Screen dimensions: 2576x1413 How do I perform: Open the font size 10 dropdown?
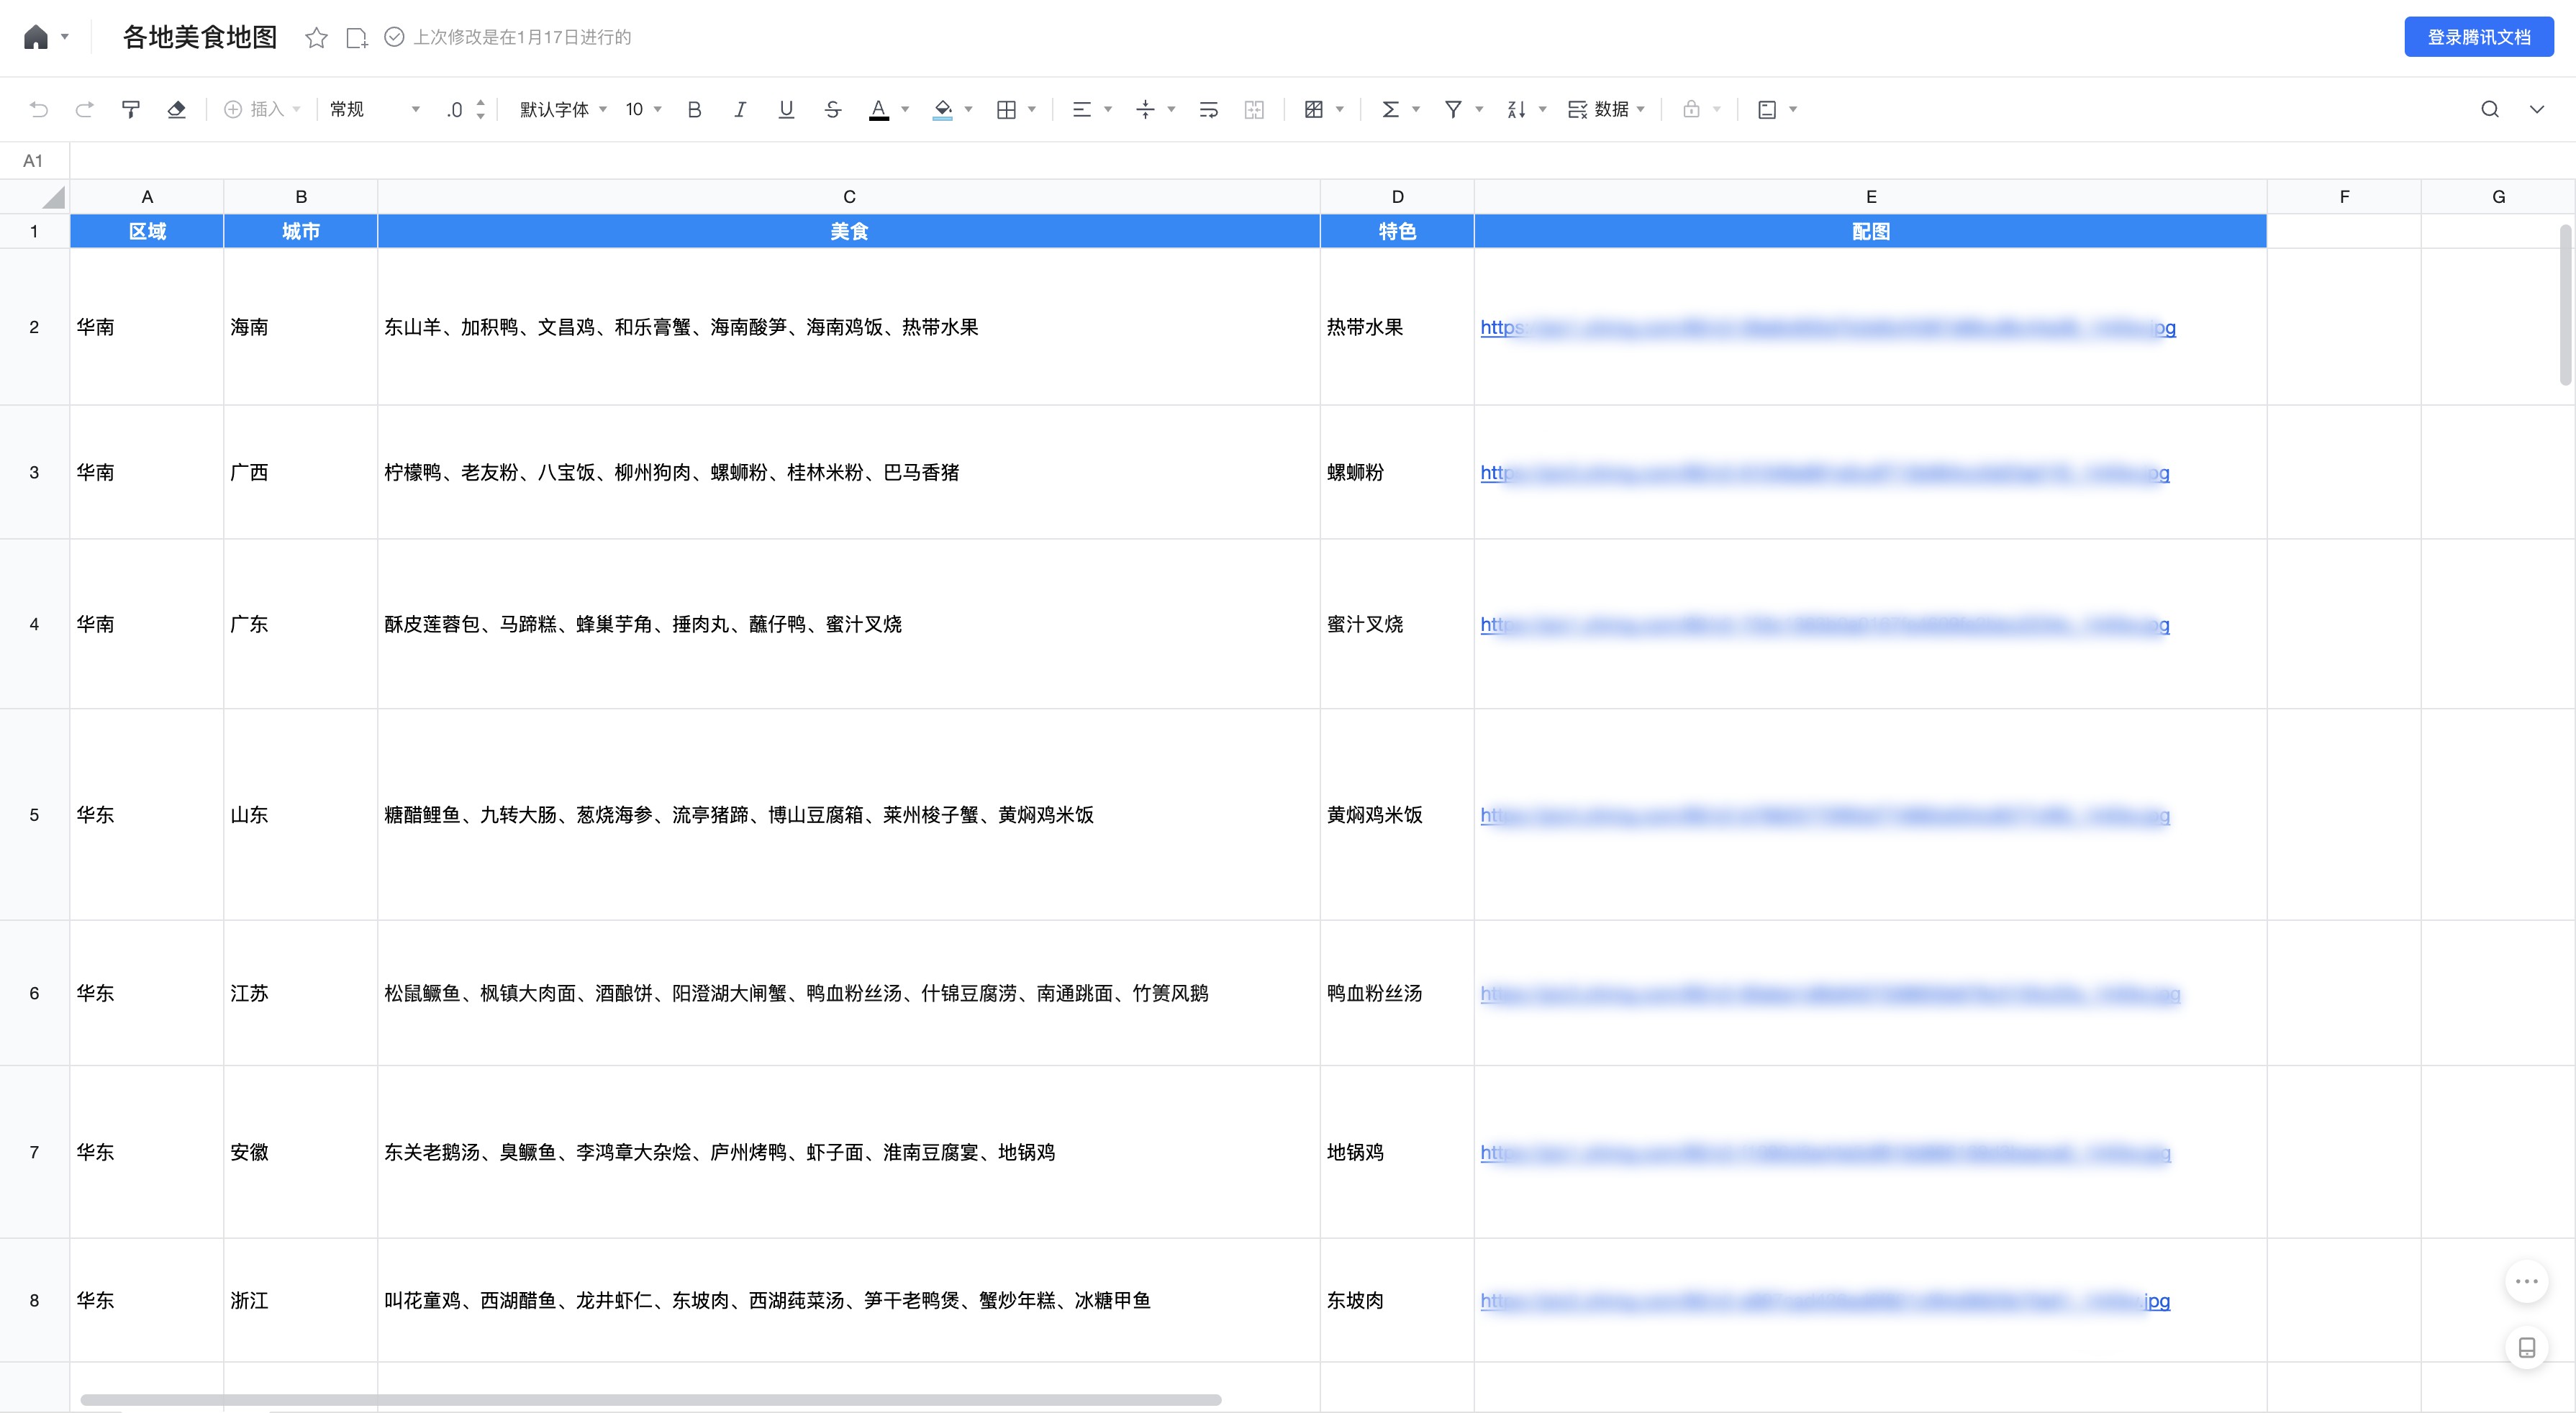click(644, 109)
